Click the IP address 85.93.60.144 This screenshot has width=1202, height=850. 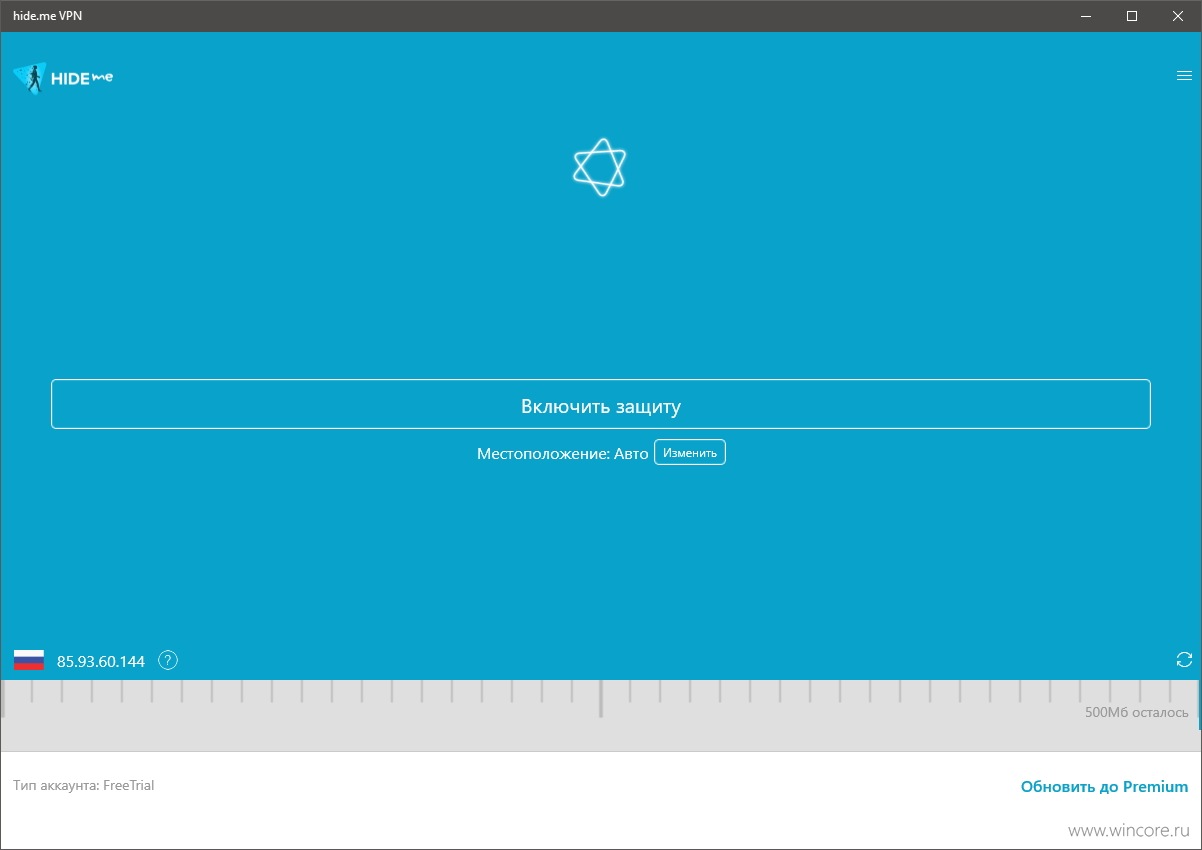coord(101,661)
